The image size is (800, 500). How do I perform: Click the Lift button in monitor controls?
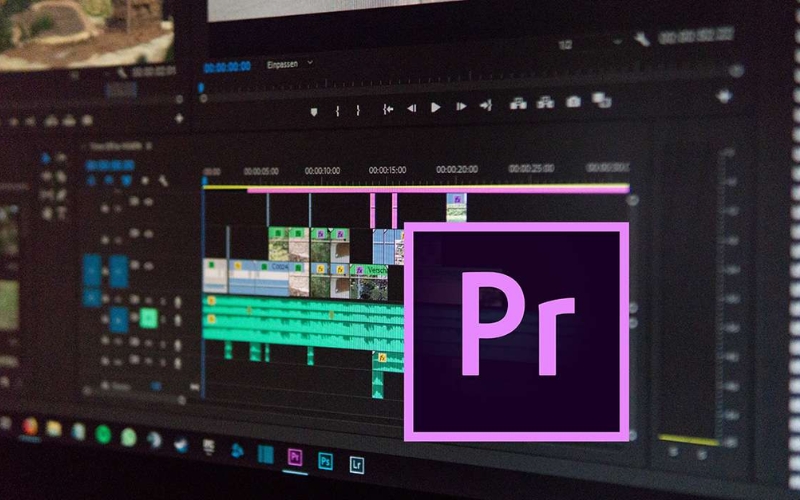(x=519, y=103)
